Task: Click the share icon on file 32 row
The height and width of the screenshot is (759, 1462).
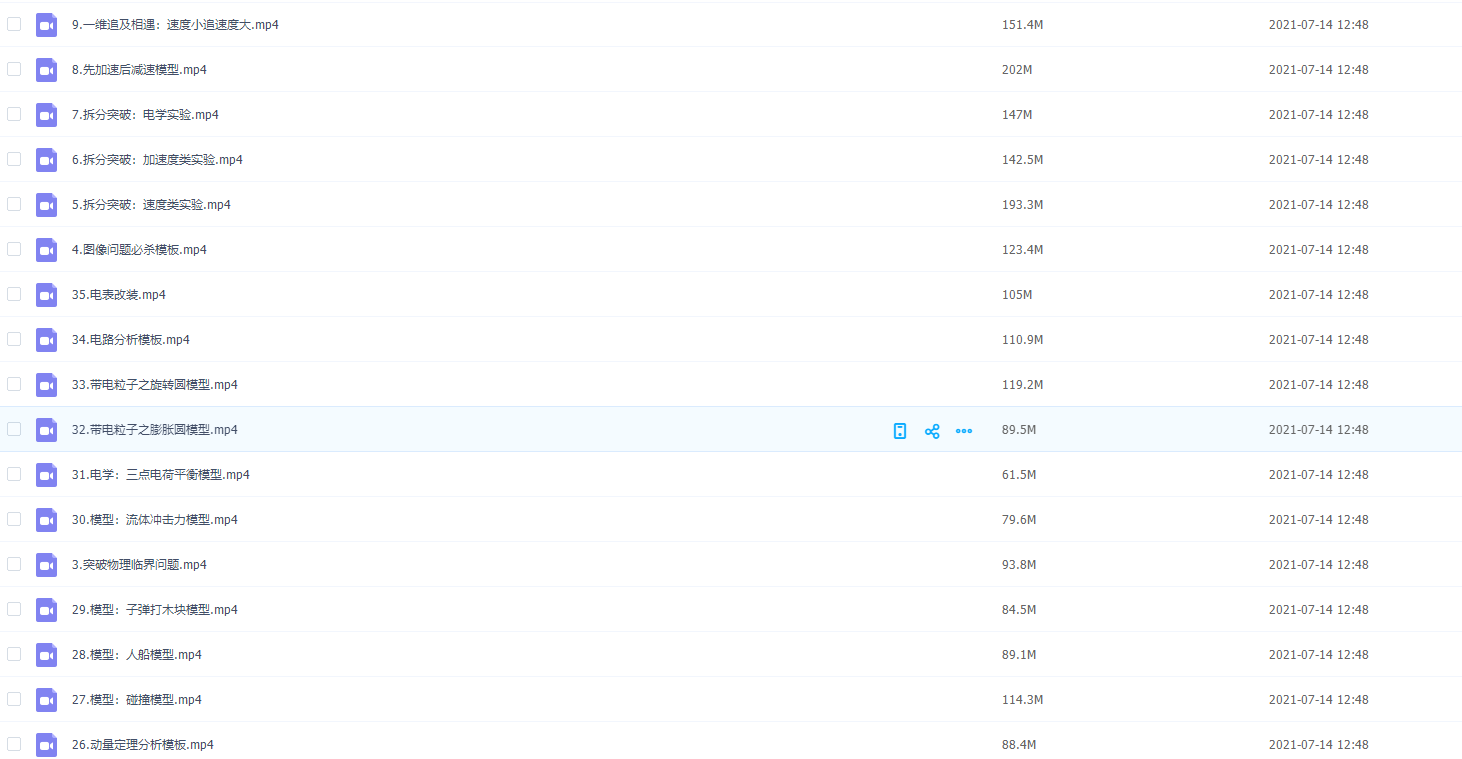Action: (932, 431)
